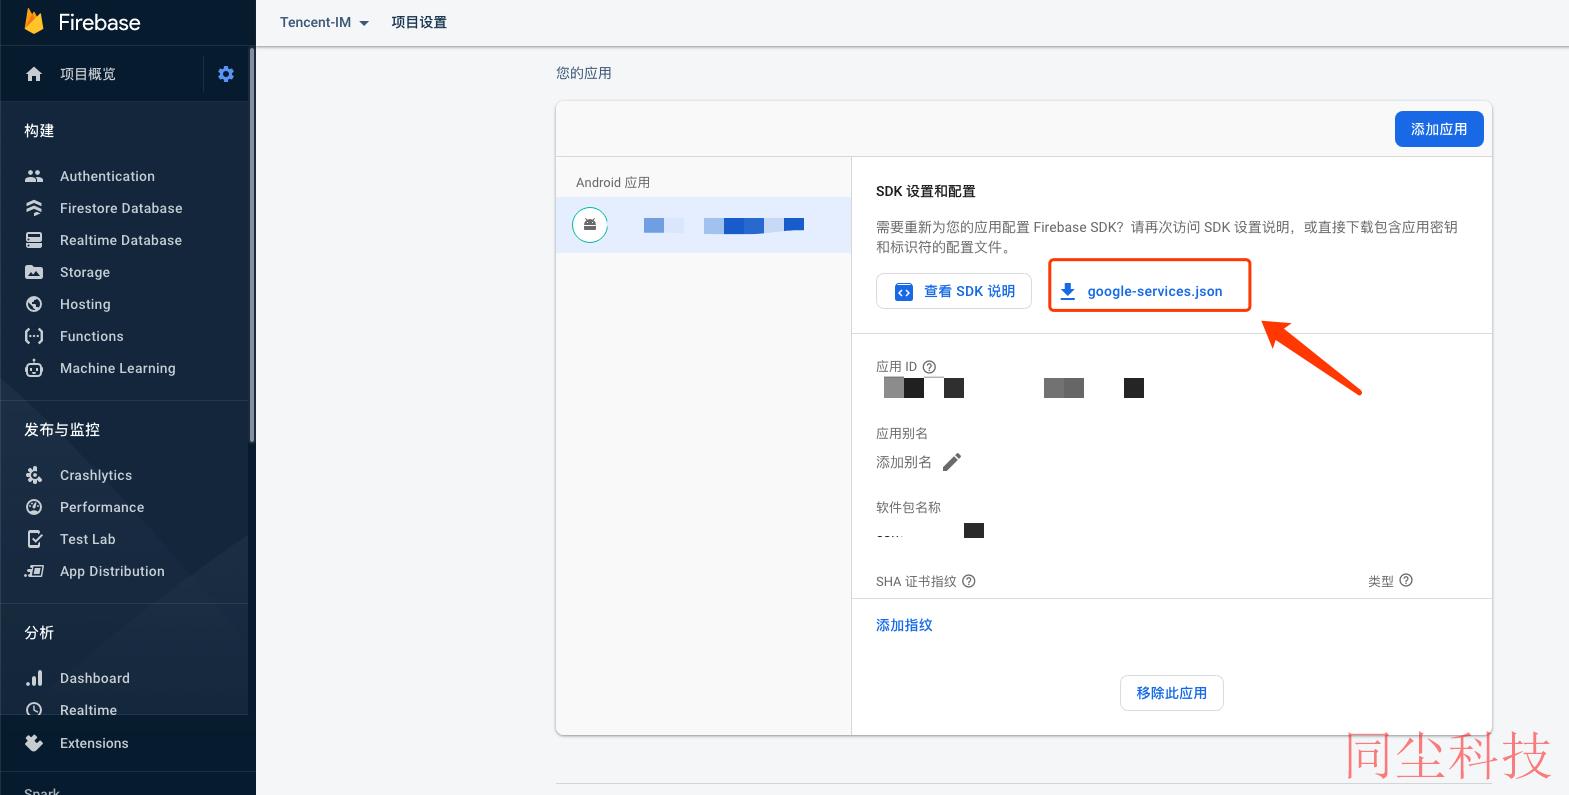Click the Realtime clock icon
This screenshot has width=1569, height=795.
[x=34, y=709]
